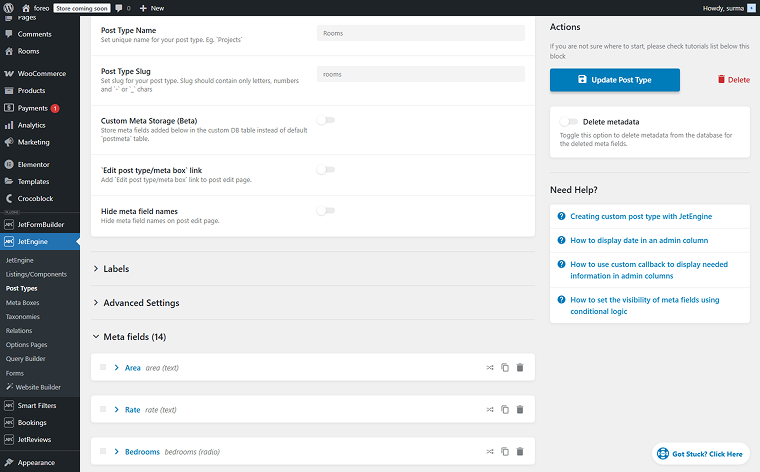The width and height of the screenshot is (760, 472).
Task: Open Website Builder submenu
Action: tap(33, 387)
